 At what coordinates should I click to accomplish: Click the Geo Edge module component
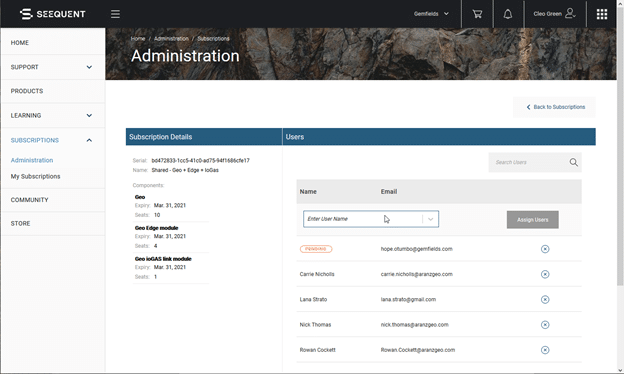156,228
